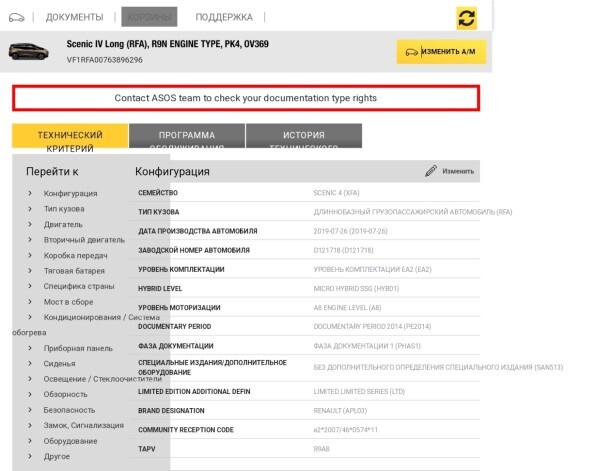This screenshot has width=612, height=471.
Task: Click the chevron next to Тяговая батарея
Action: coord(30,270)
